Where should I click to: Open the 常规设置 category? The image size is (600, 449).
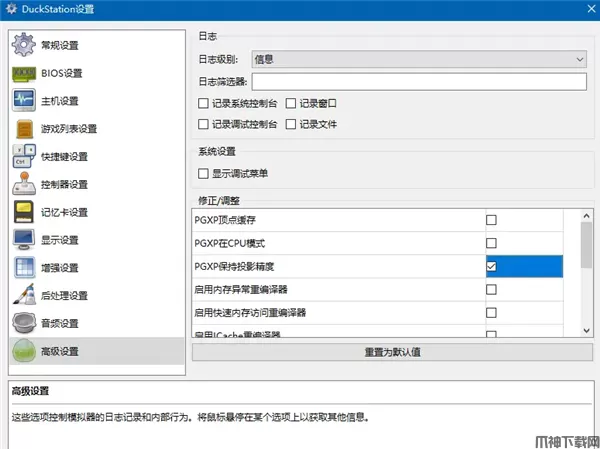click(97, 45)
